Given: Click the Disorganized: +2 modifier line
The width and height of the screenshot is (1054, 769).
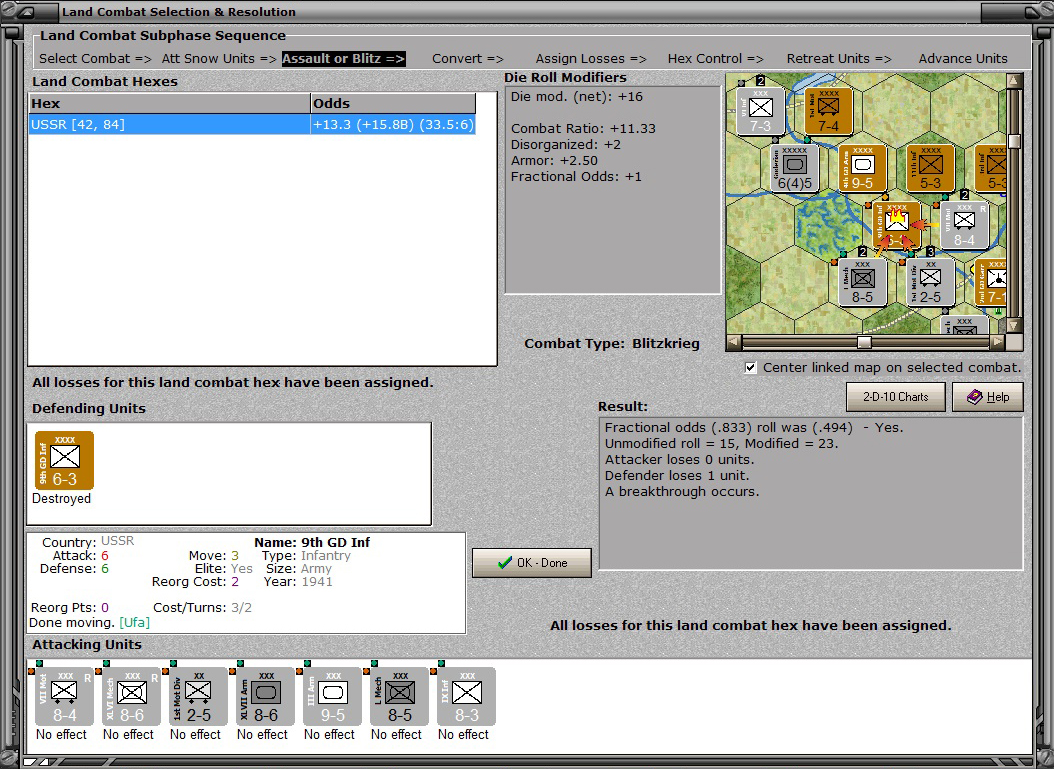Looking at the screenshot, I should pos(566,145).
